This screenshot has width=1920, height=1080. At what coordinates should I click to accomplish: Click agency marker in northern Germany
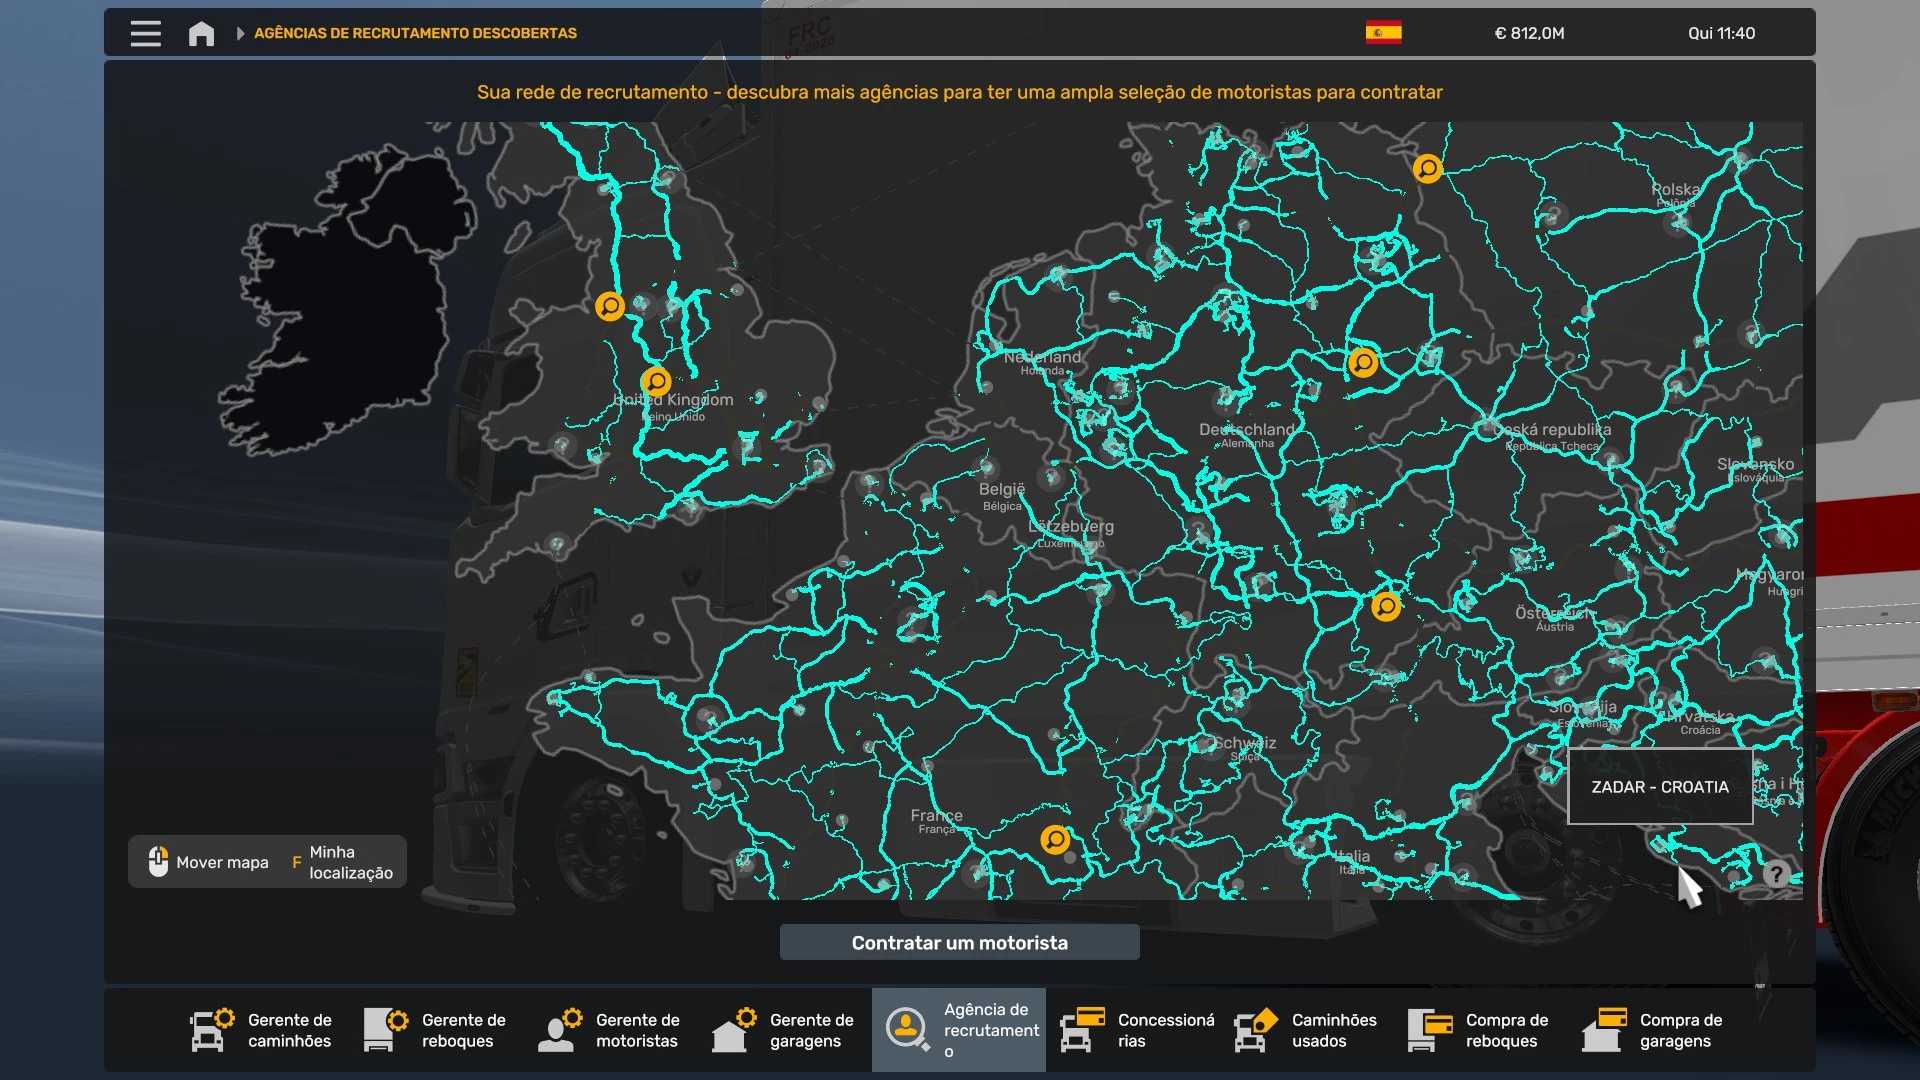coord(1427,168)
